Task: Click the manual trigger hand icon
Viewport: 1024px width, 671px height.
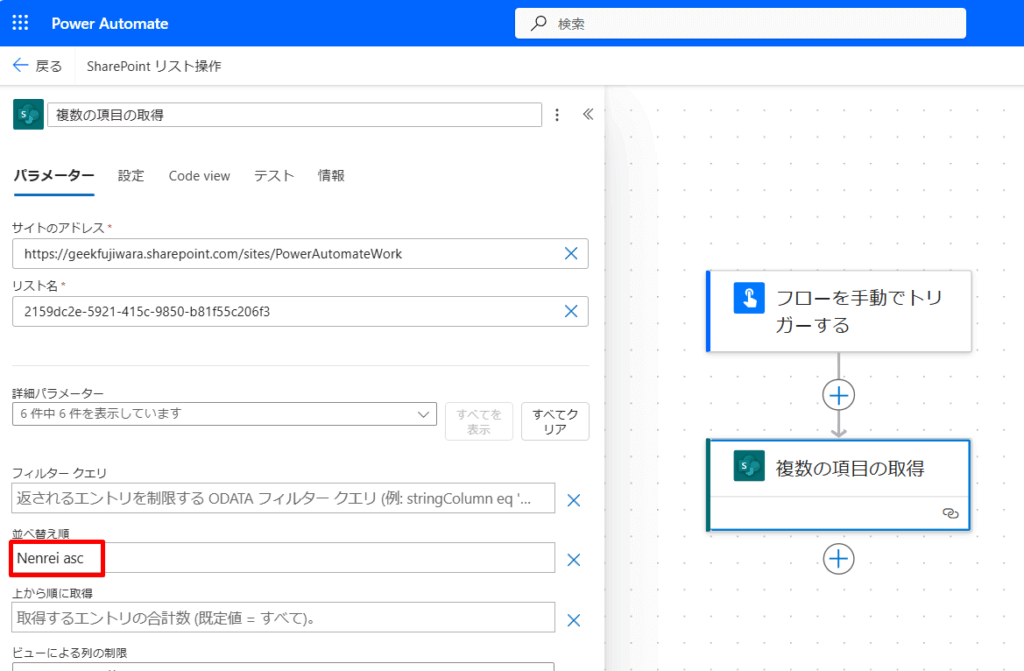Action: pos(749,298)
